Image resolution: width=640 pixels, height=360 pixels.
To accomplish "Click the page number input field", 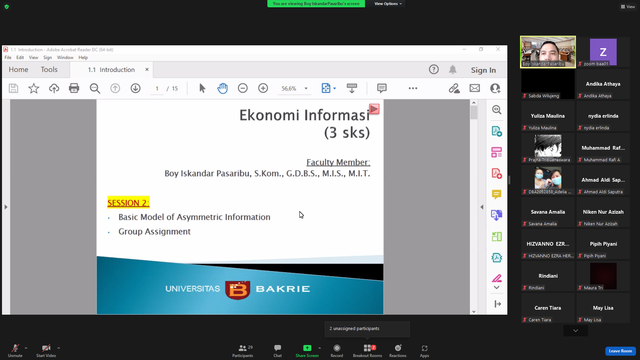I will (x=157, y=89).
